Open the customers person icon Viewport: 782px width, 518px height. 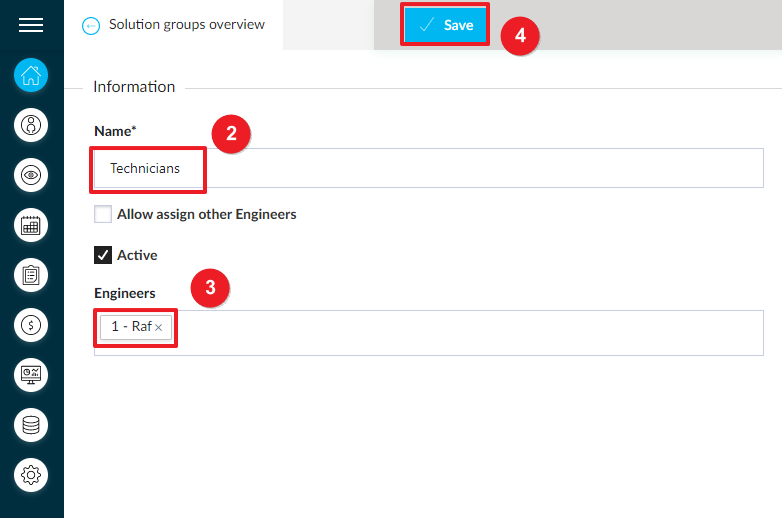coord(31,125)
